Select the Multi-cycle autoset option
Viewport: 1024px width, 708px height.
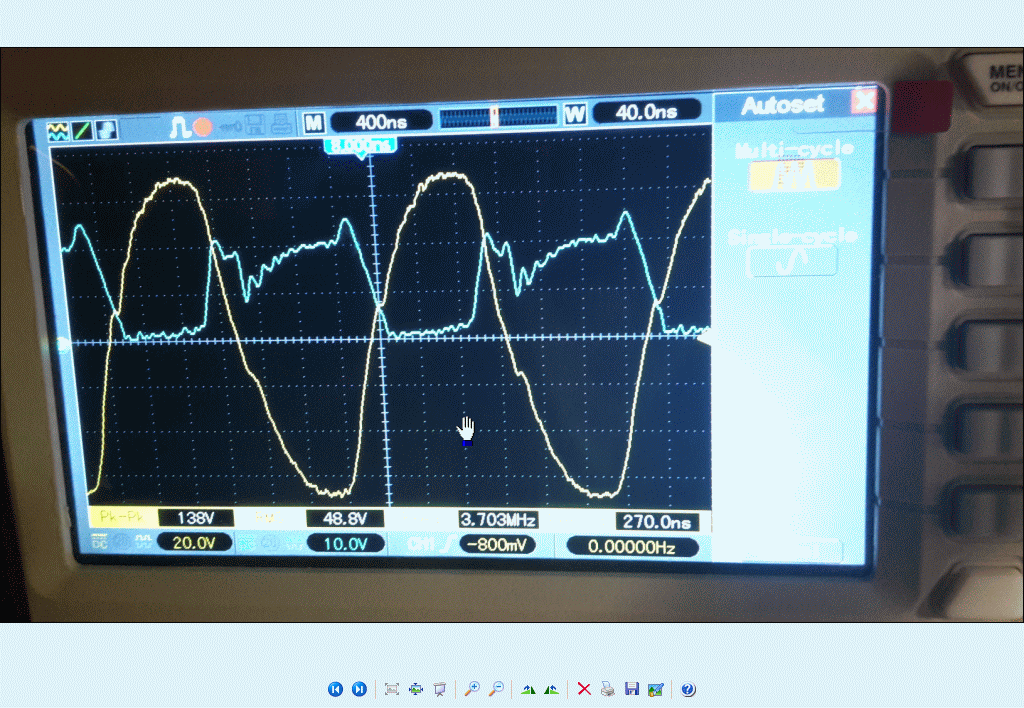(x=795, y=174)
